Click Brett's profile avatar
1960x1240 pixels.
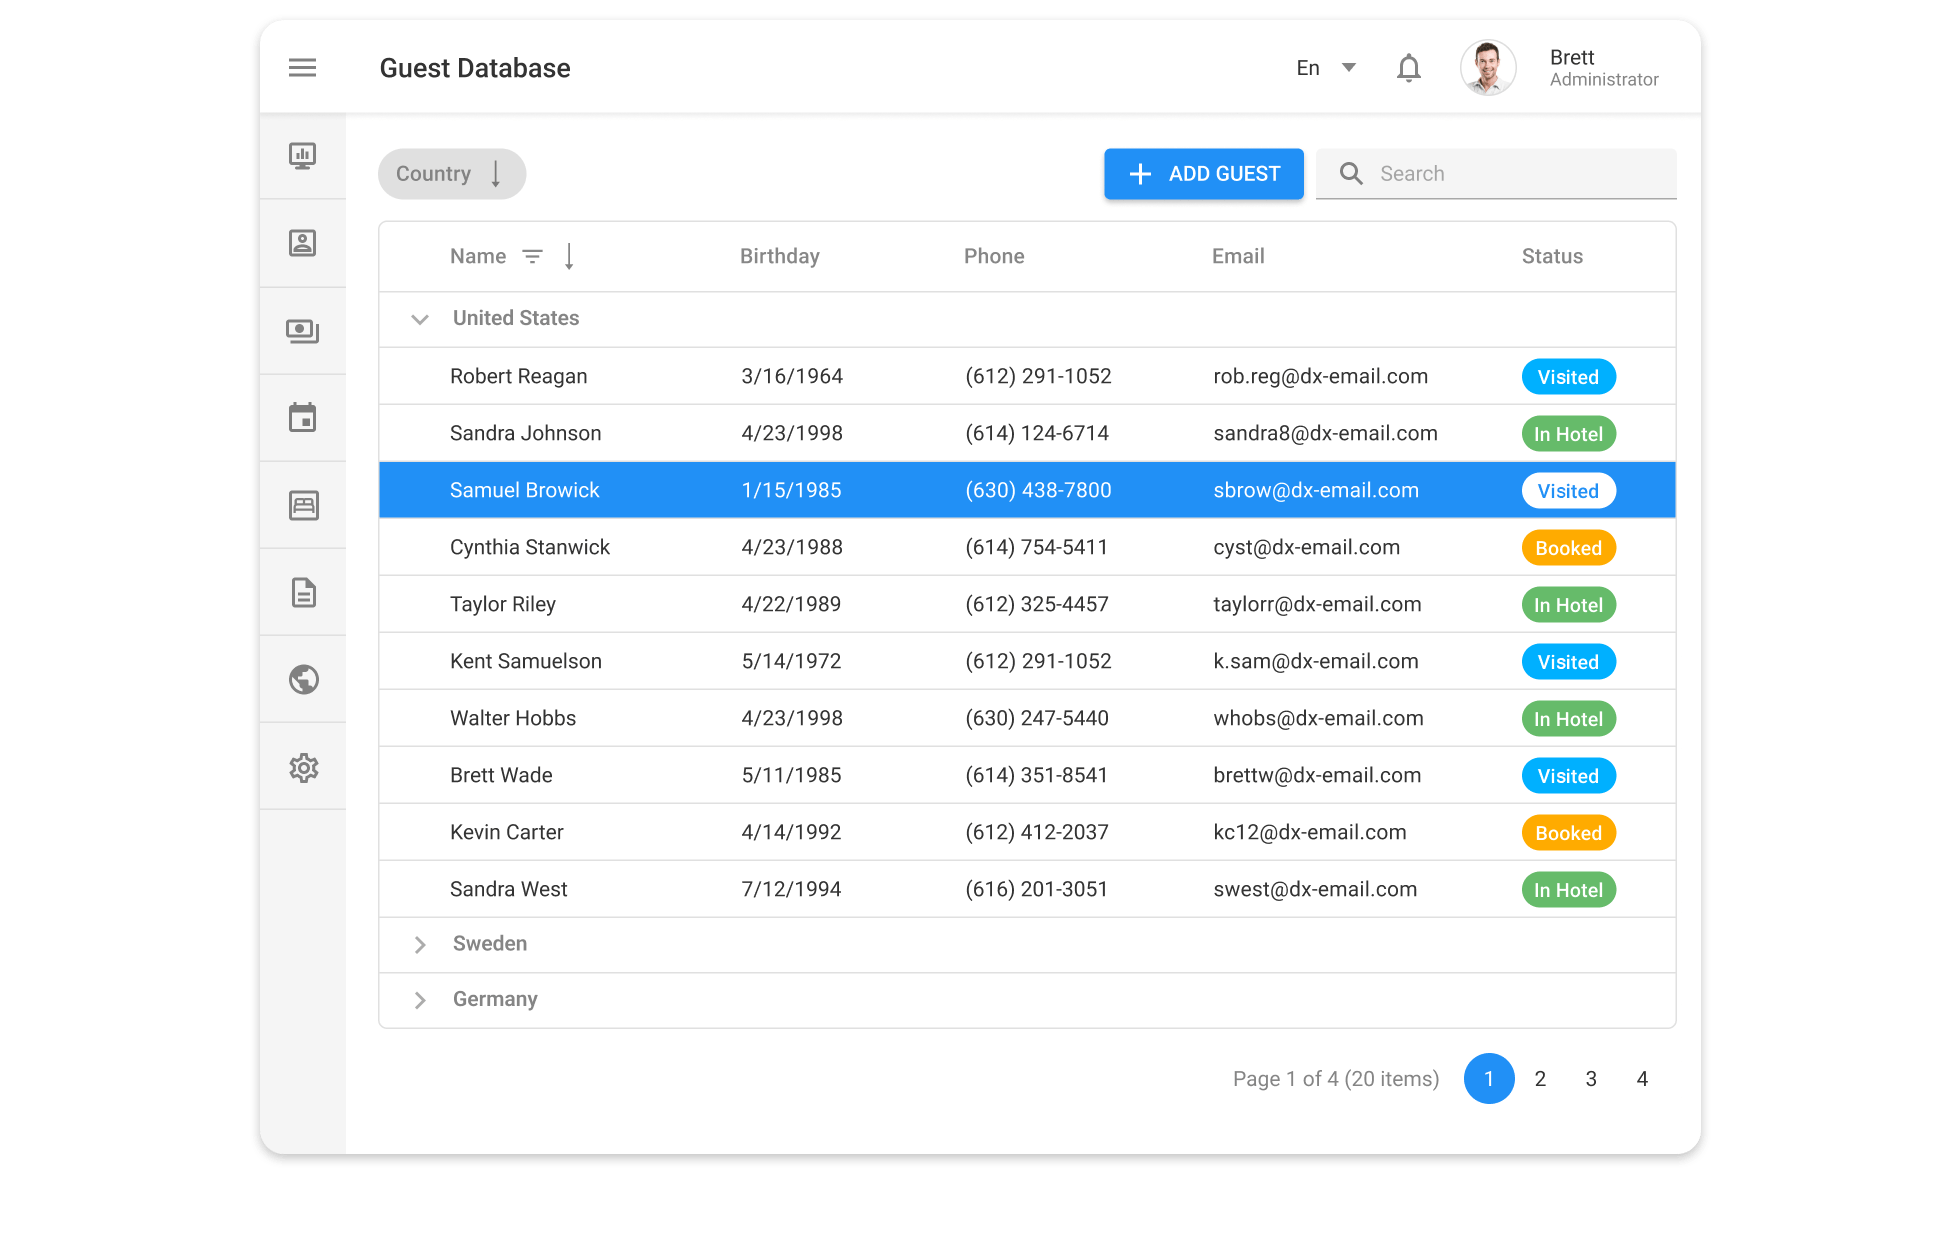[1488, 68]
